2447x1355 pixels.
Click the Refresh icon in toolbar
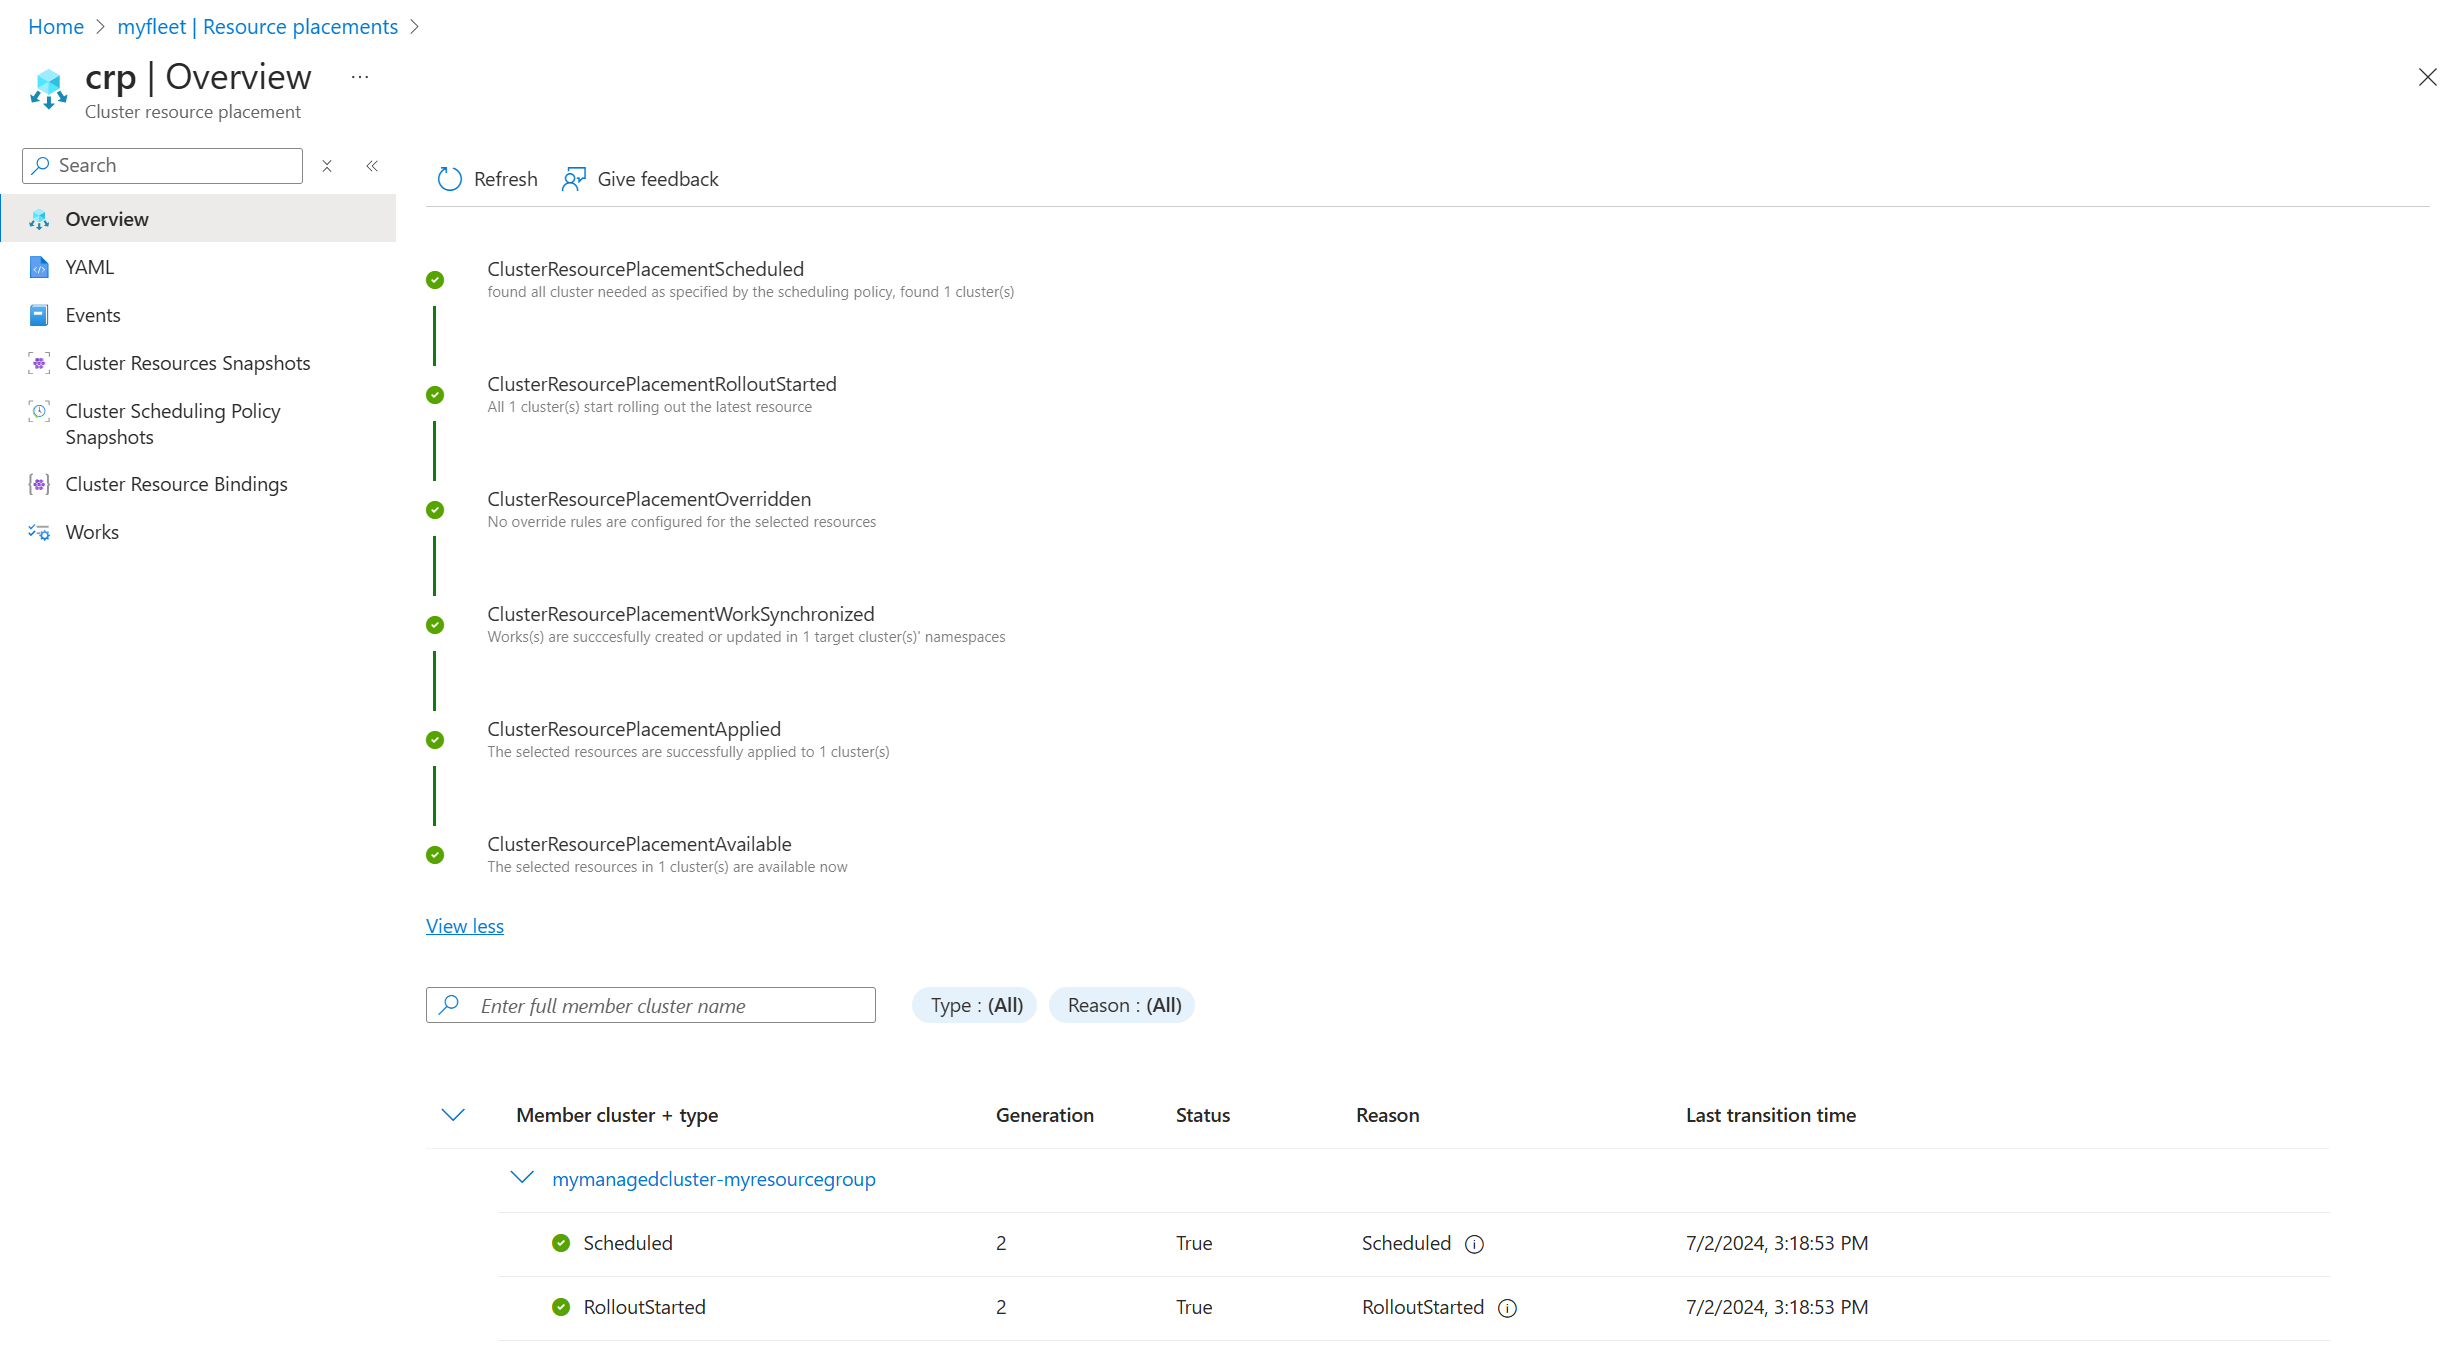450,179
